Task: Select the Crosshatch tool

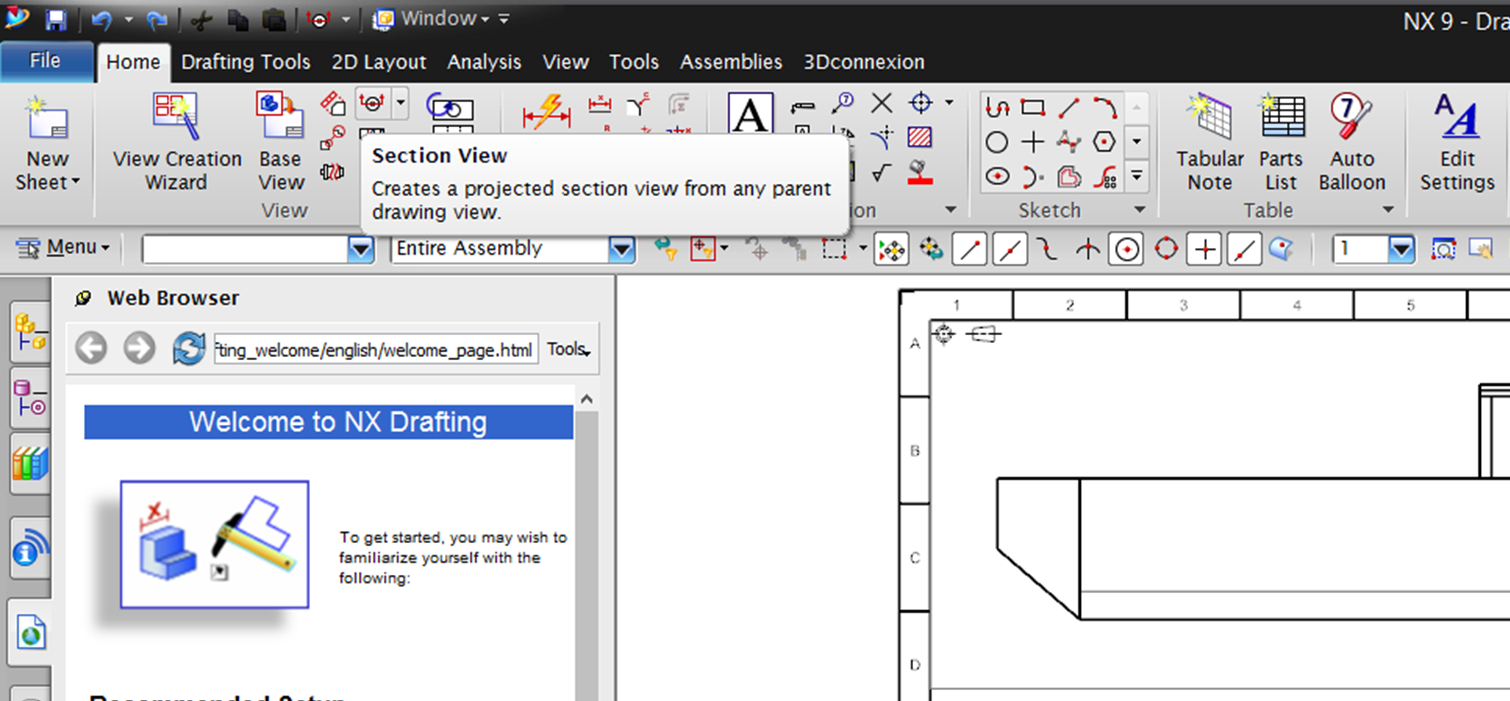Action: pyautogui.click(x=920, y=137)
